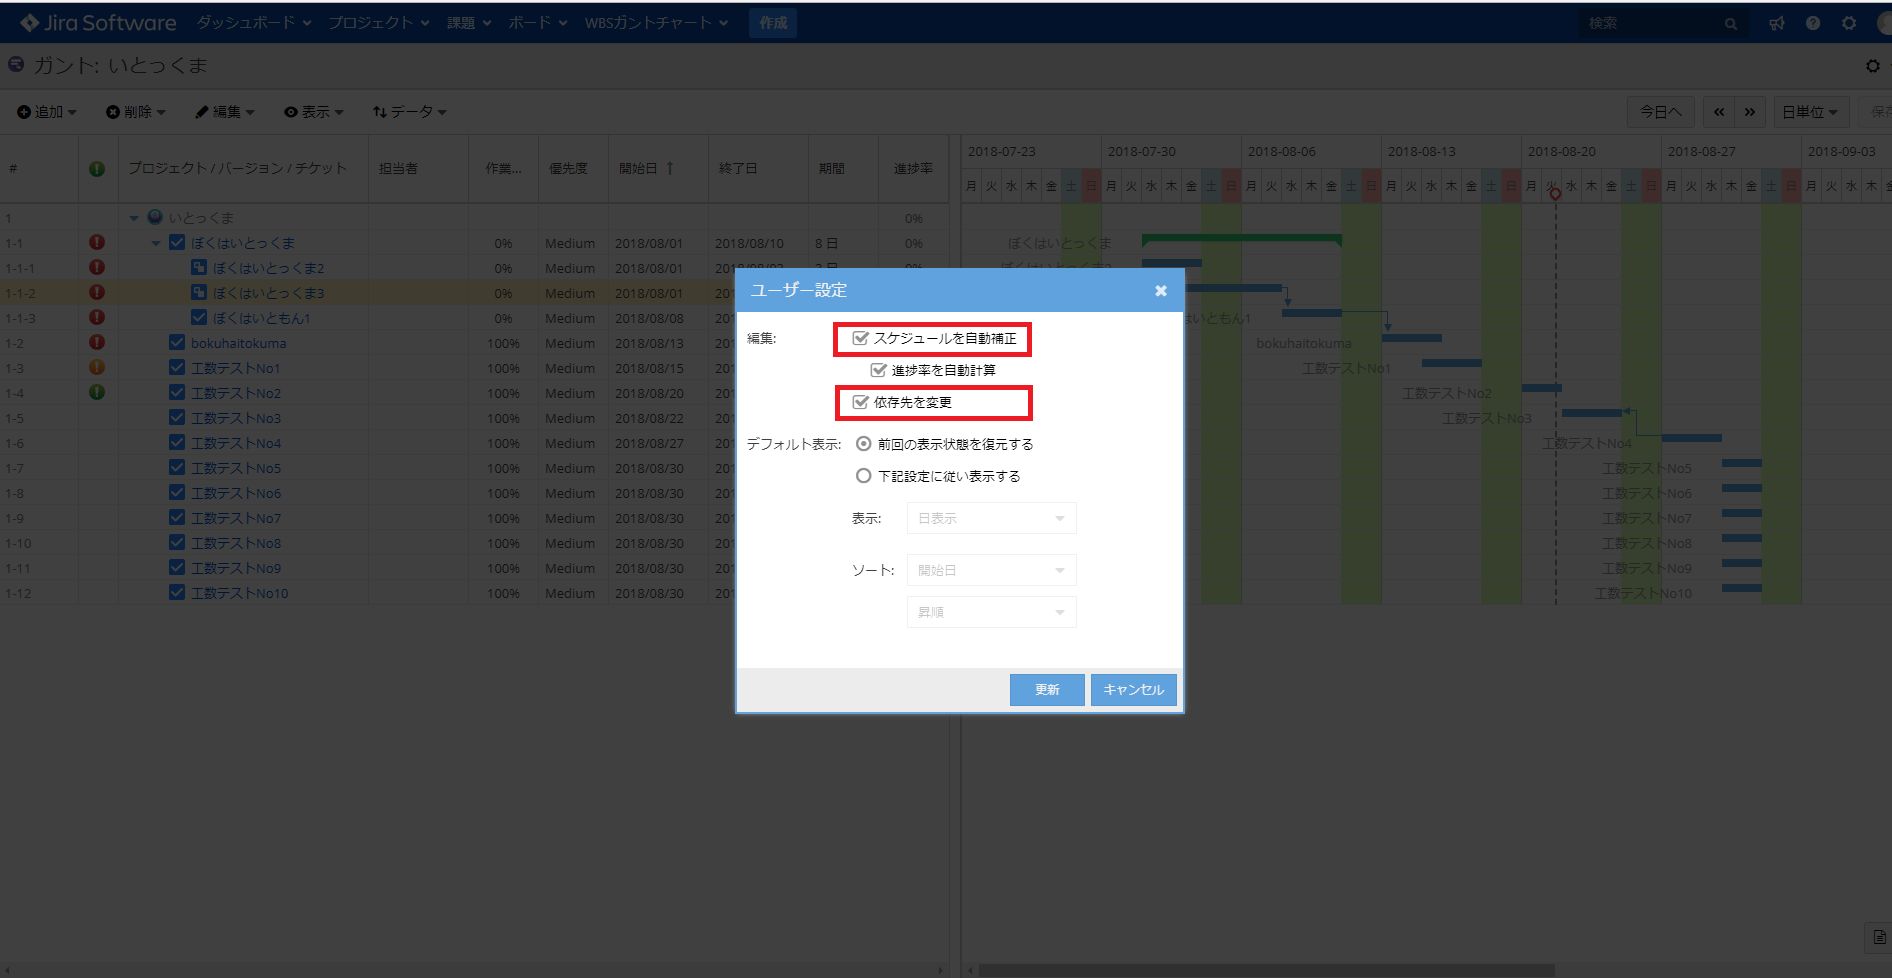Open the プロジェクト menu
Viewport: 1892px width, 978px height.
(x=379, y=23)
